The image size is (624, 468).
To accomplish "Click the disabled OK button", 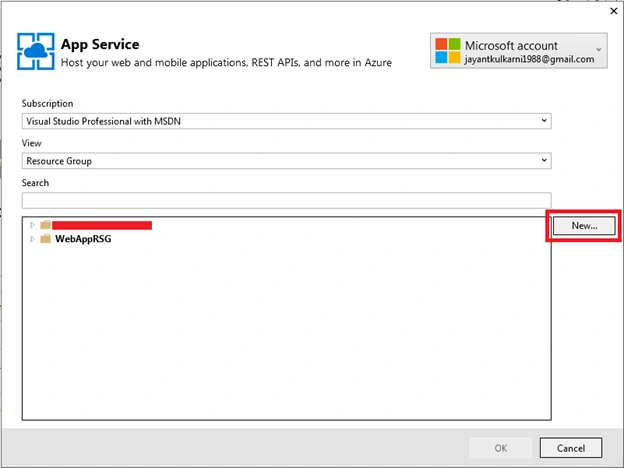I will 501,448.
